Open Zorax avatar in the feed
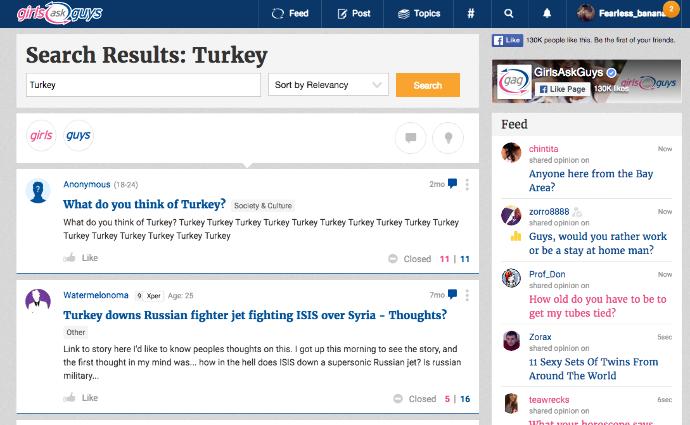Viewport: 690px width, 425px height. tap(511, 341)
